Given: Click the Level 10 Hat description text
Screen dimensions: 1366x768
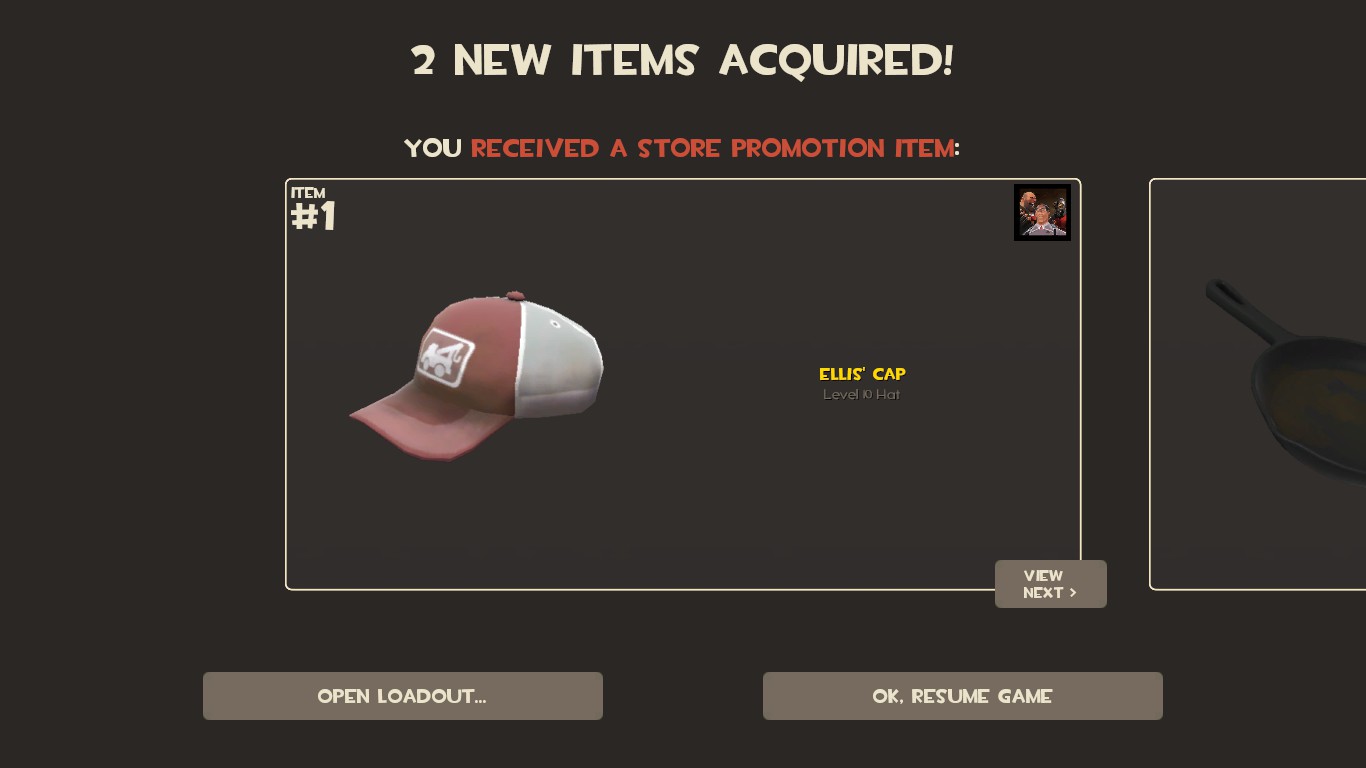Looking at the screenshot, I should 862,395.
